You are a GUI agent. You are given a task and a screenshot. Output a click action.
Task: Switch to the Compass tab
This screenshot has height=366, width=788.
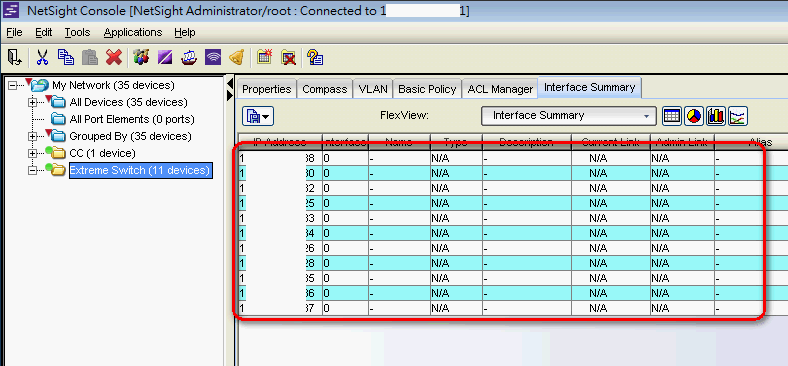tap(325, 89)
